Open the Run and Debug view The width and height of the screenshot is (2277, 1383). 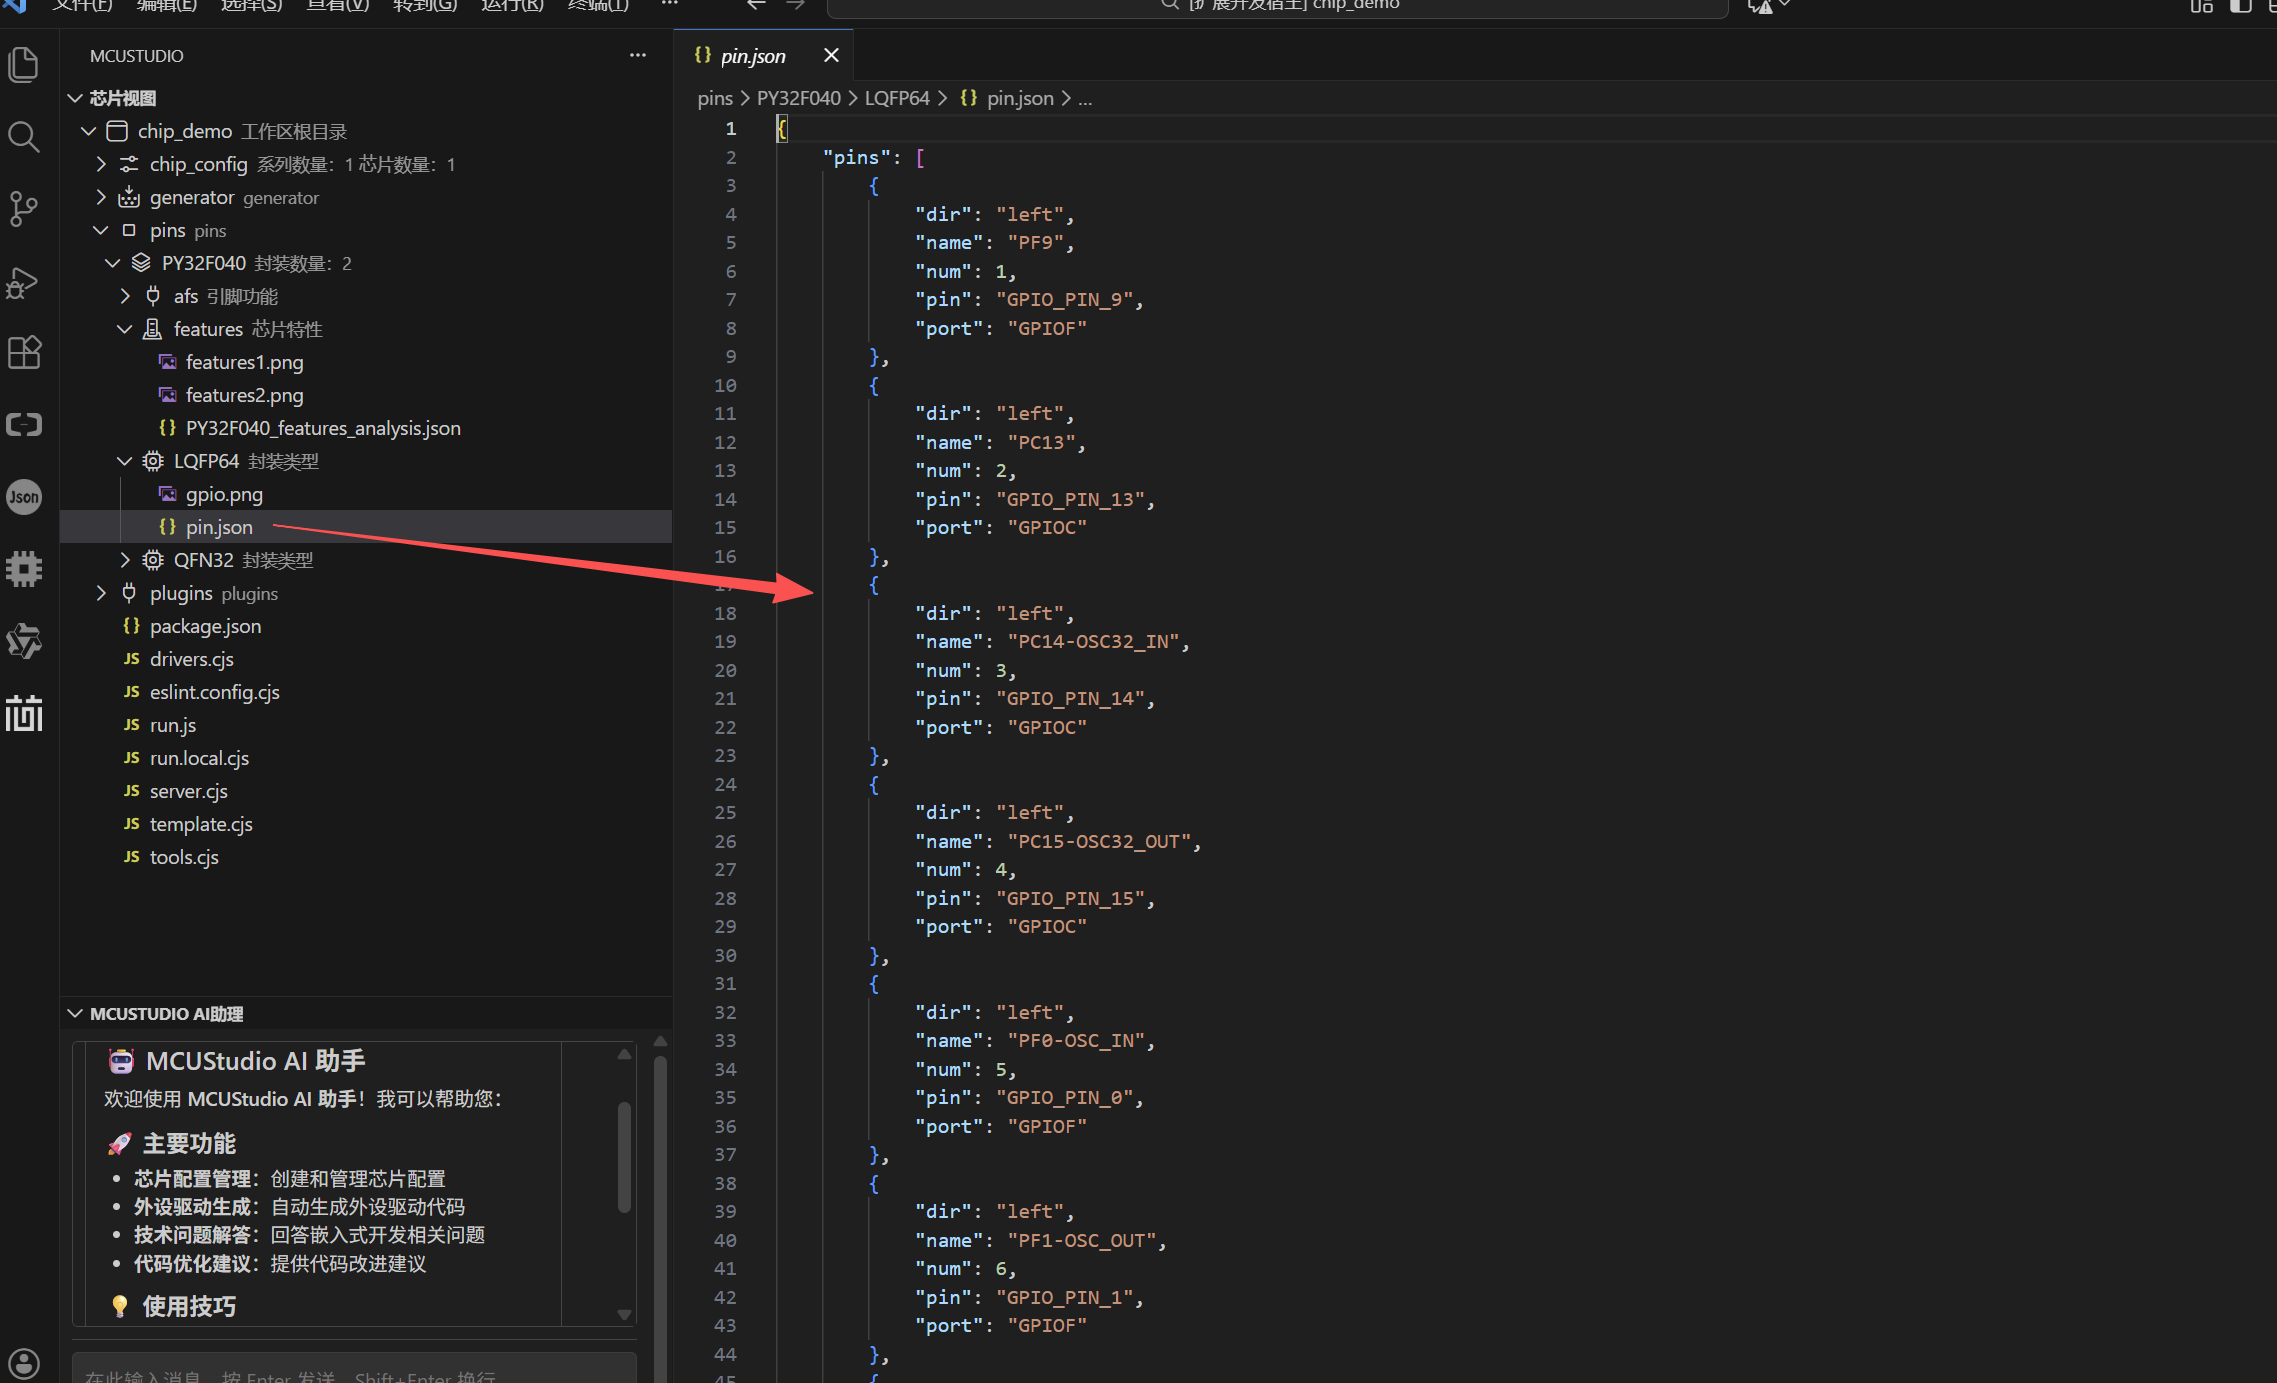23,282
